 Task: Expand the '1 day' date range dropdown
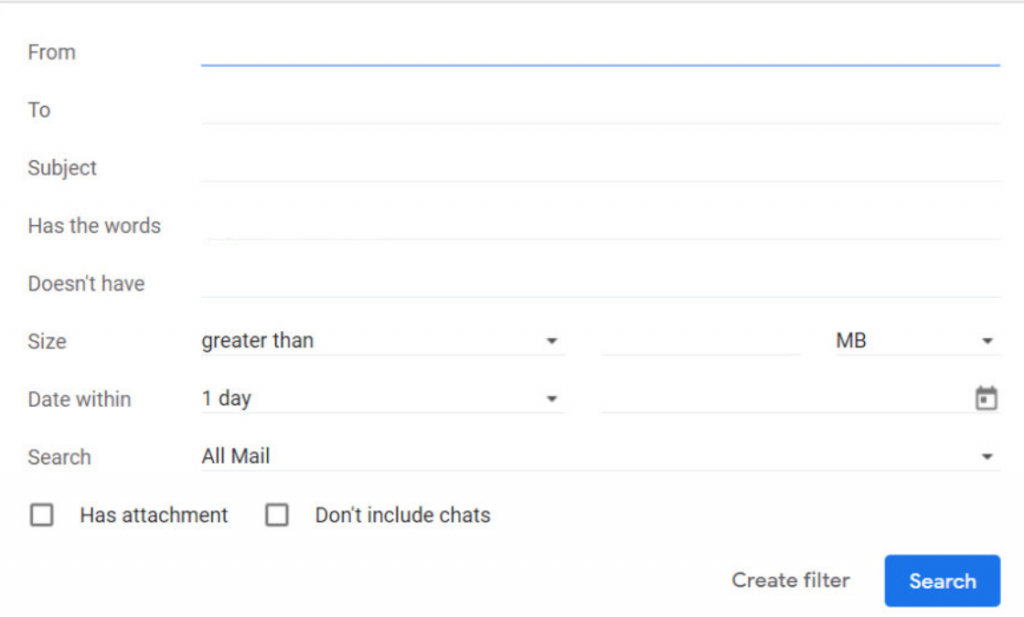click(x=383, y=398)
